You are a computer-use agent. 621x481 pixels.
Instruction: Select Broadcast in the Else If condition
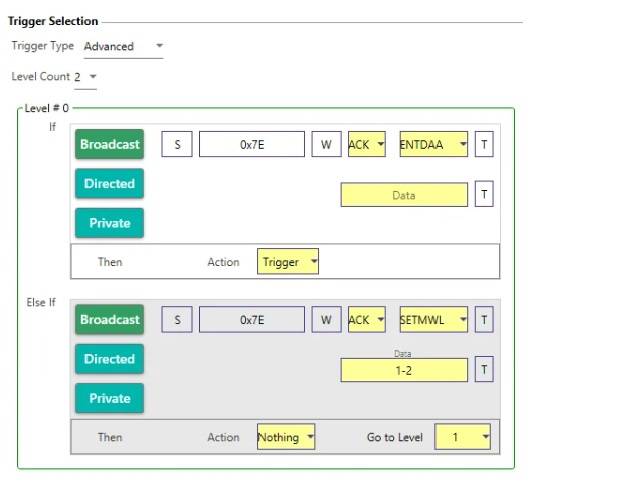point(109,320)
